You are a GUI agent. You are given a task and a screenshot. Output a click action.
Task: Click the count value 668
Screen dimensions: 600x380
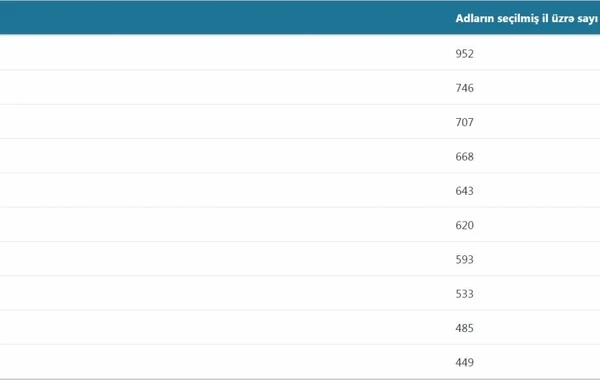tap(465, 157)
